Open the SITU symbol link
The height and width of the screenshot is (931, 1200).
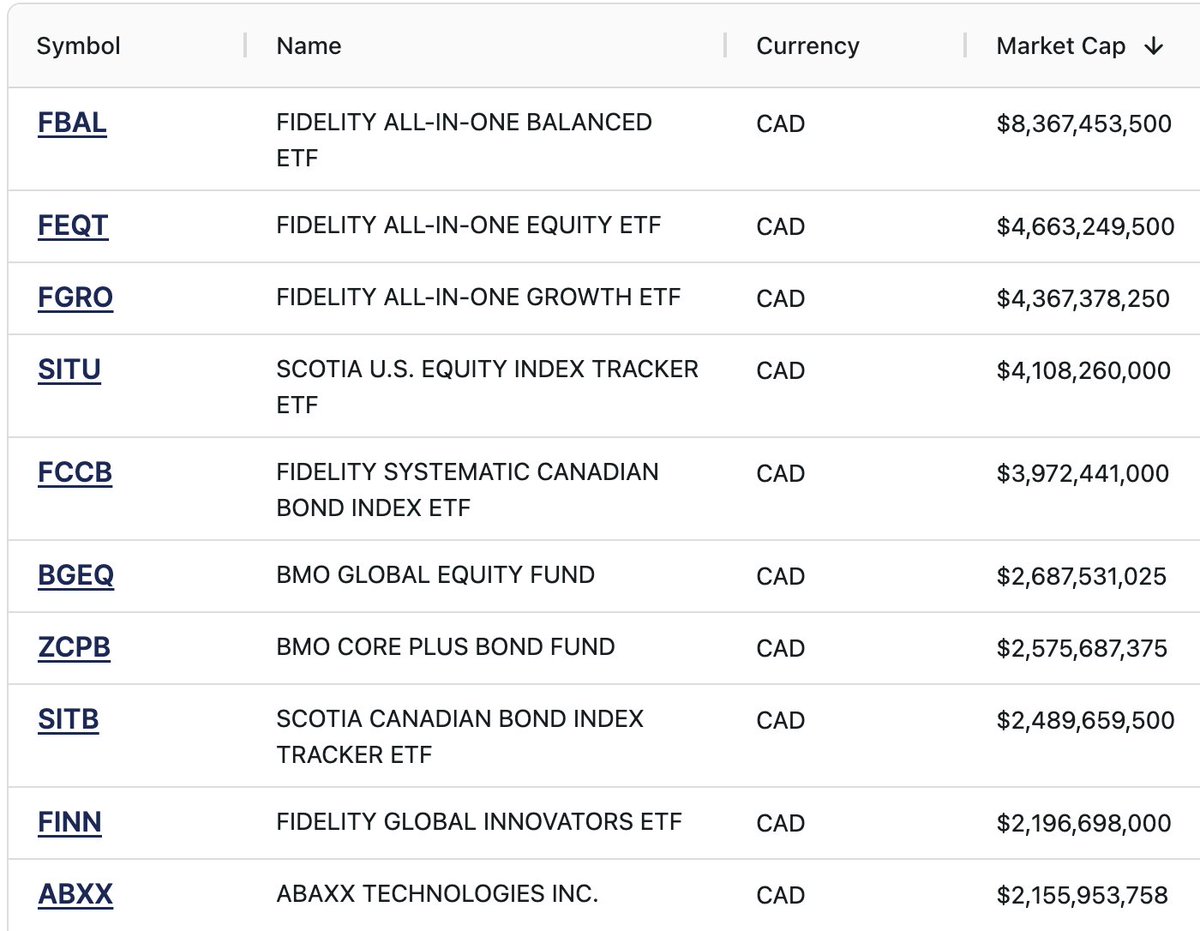point(69,370)
